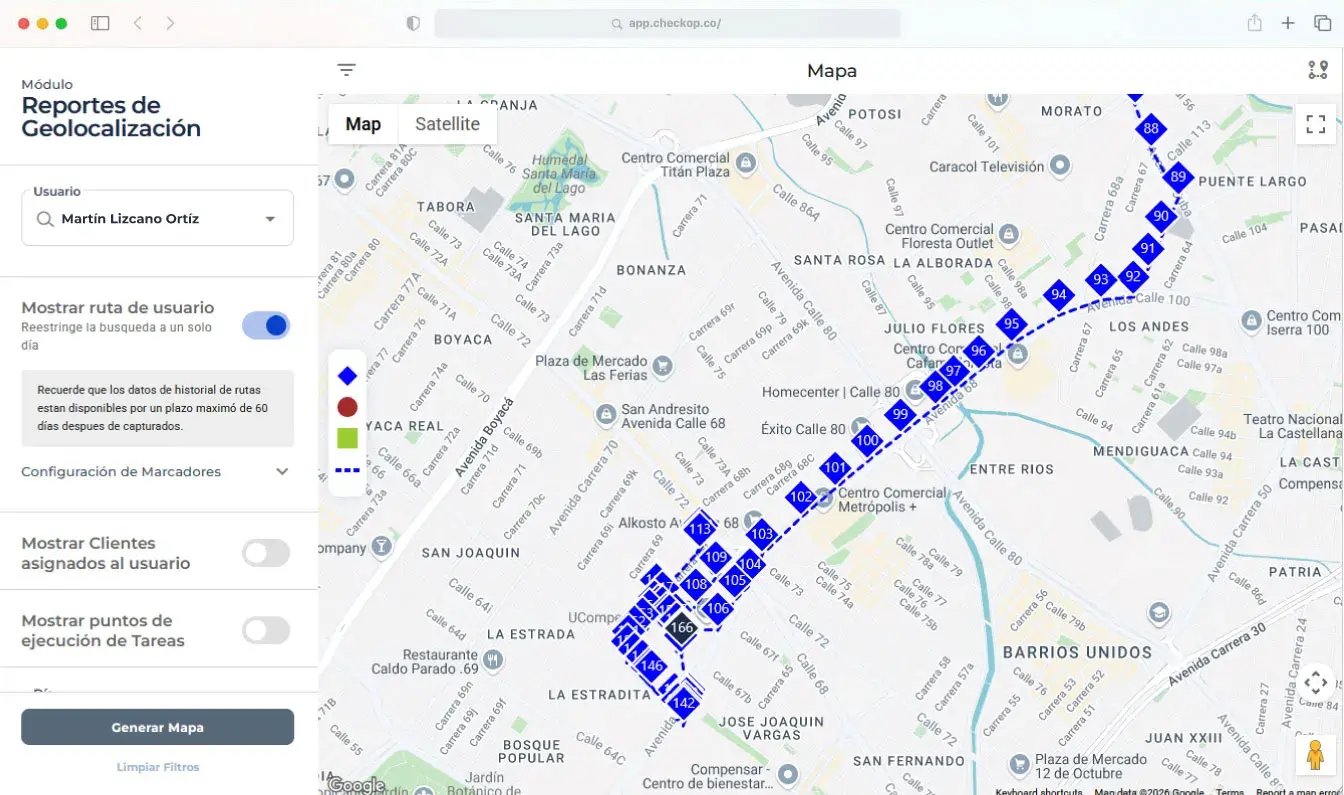The height and width of the screenshot is (795, 1344).
Task: Click the dashed route line legend icon
Action: [x=346, y=469]
